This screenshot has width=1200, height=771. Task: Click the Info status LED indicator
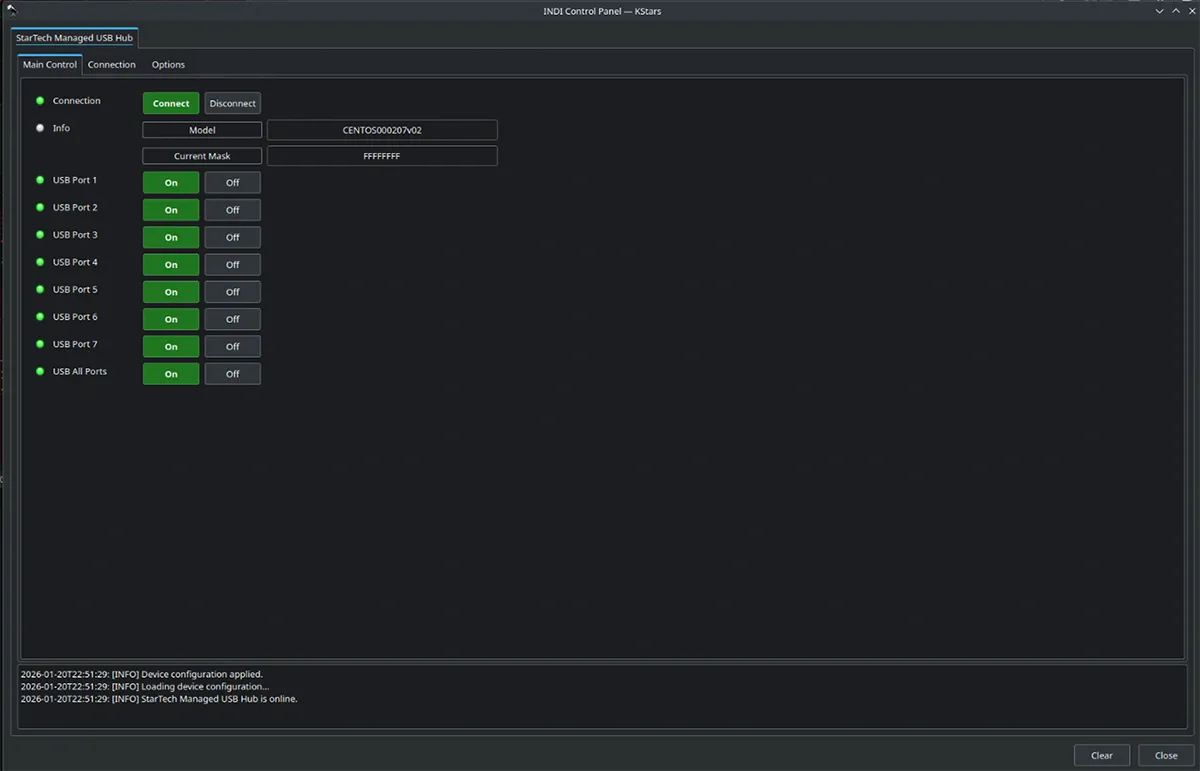40,128
